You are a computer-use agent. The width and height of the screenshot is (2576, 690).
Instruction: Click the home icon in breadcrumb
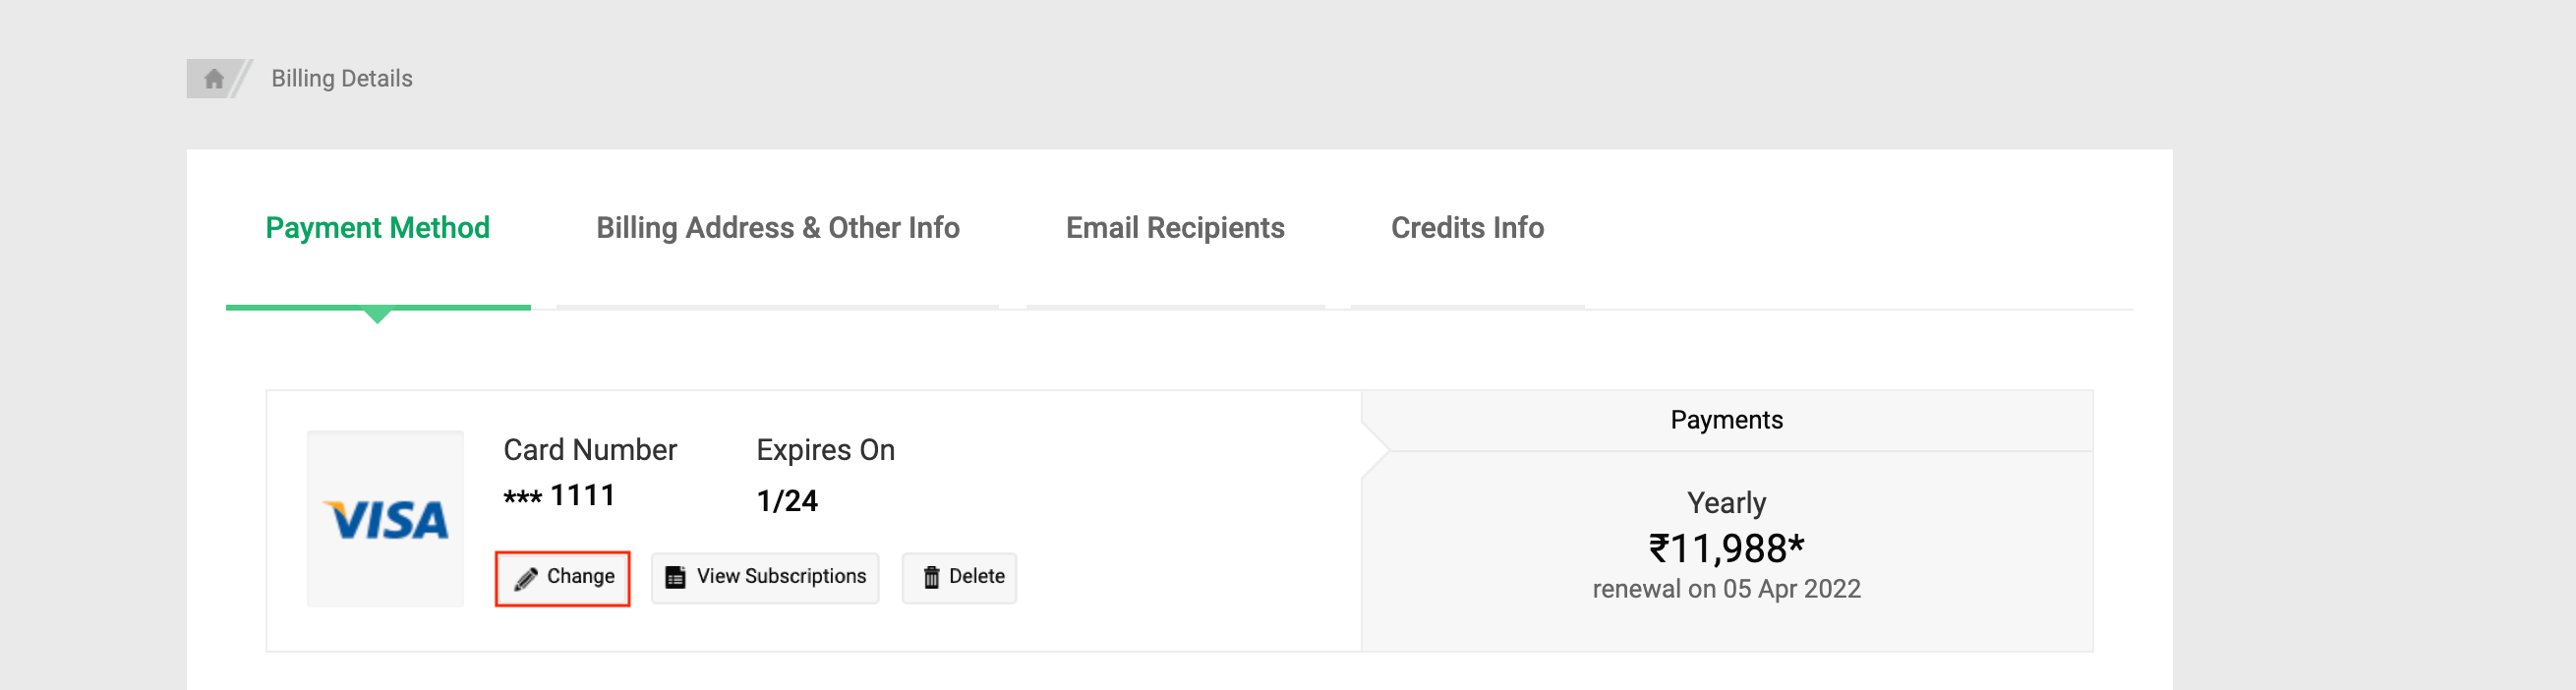213,78
